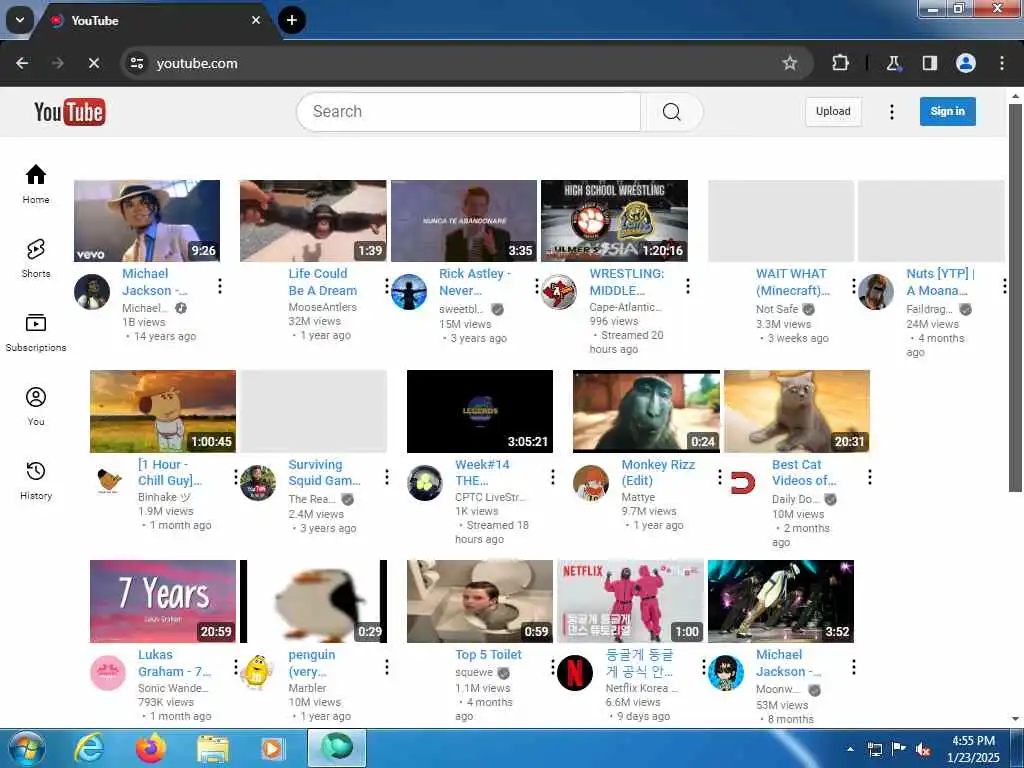Open sweetbl channel avatar for Rick Astley
The image size is (1024, 768).
pyautogui.click(x=409, y=292)
